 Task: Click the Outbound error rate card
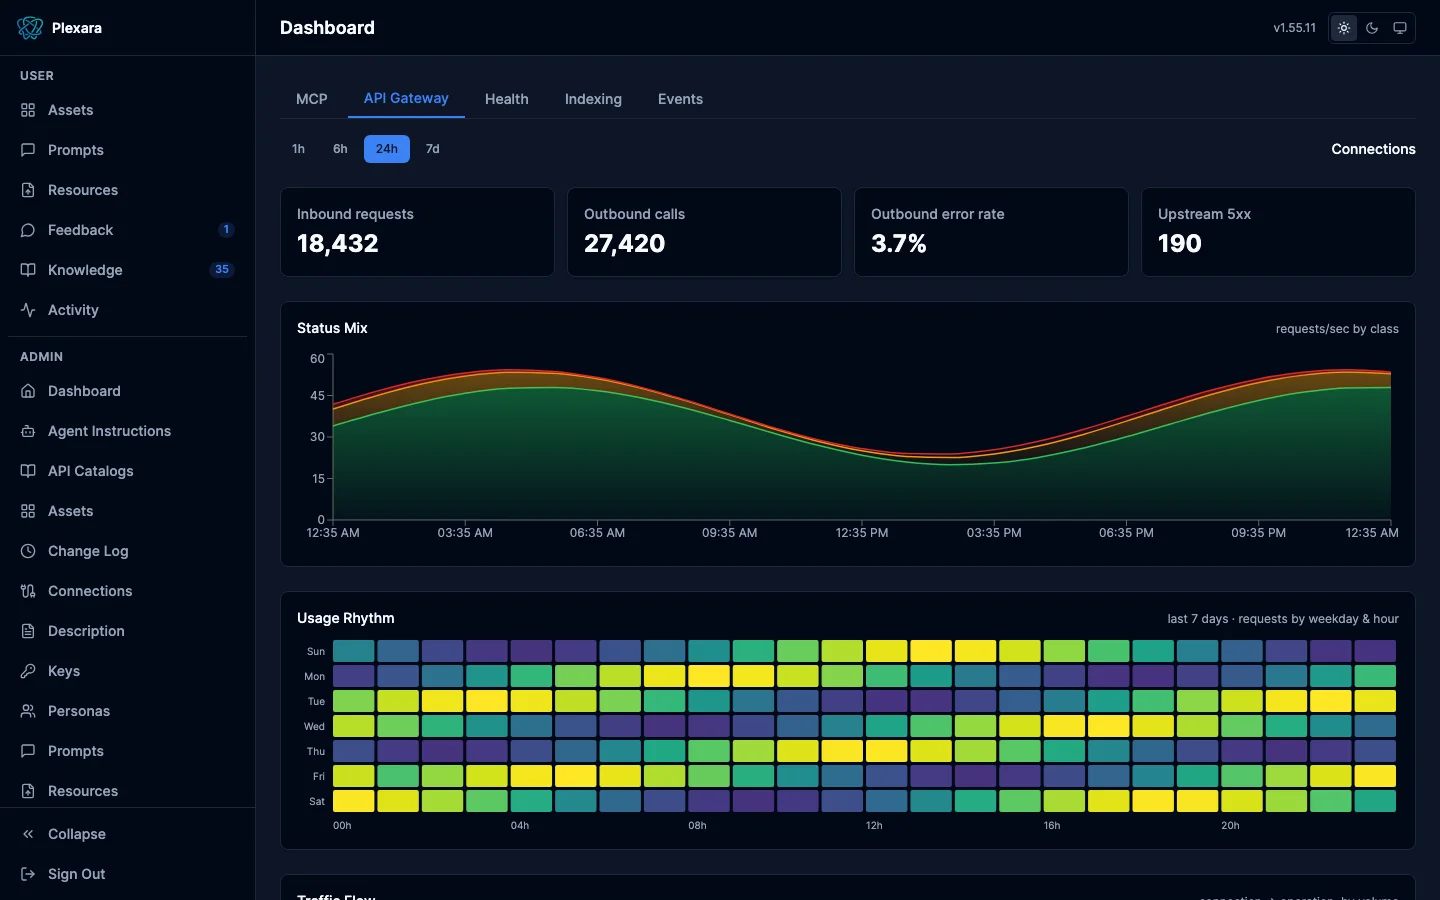point(991,232)
